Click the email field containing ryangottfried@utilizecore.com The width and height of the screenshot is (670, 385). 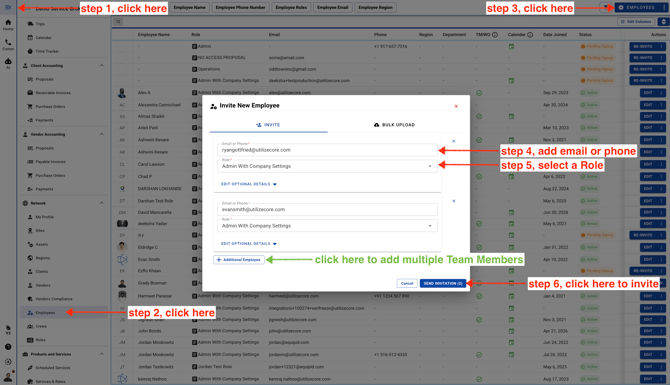pos(327,150)
